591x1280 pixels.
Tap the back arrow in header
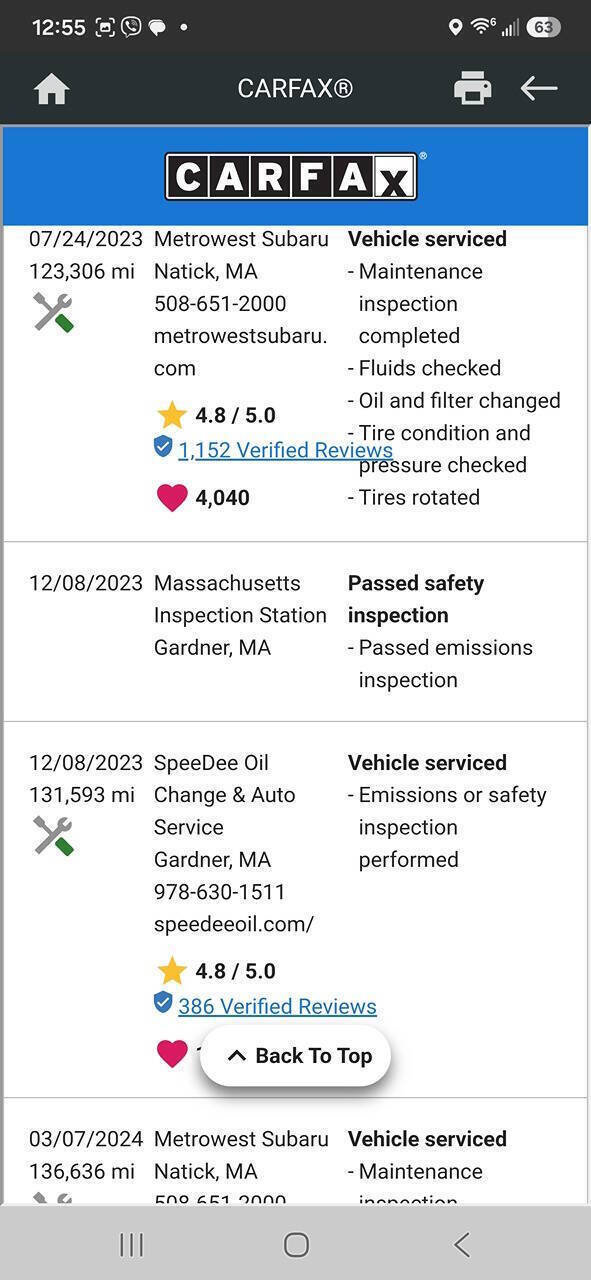click(539, 88)
